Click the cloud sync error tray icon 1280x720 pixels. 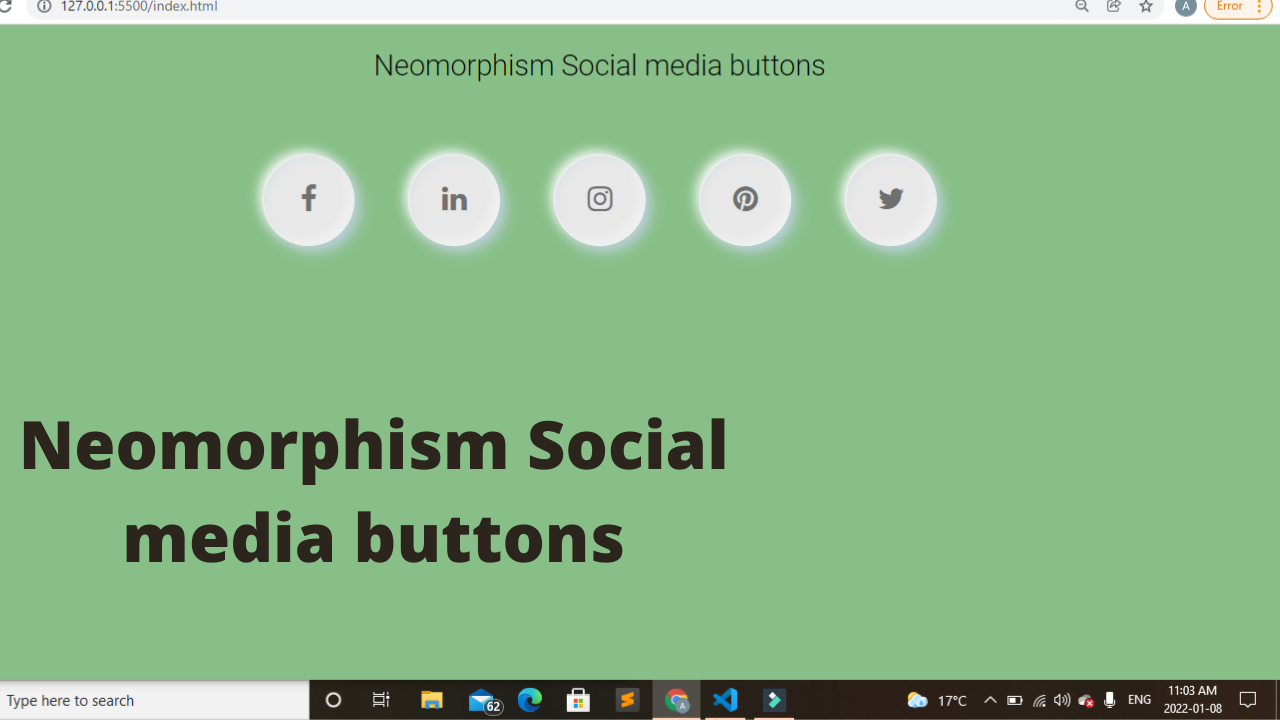(x=1086, y=700)
